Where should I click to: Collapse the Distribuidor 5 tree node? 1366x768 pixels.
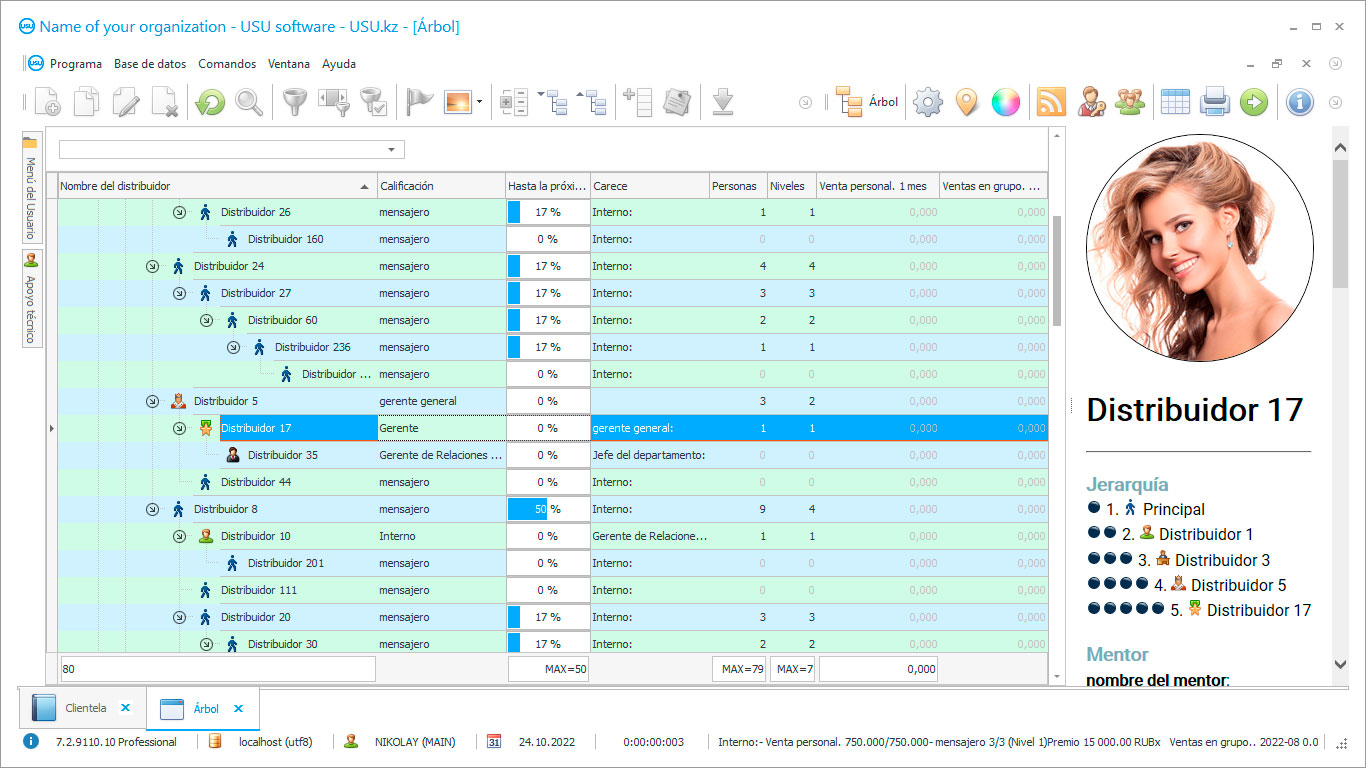tap(152, 401)
